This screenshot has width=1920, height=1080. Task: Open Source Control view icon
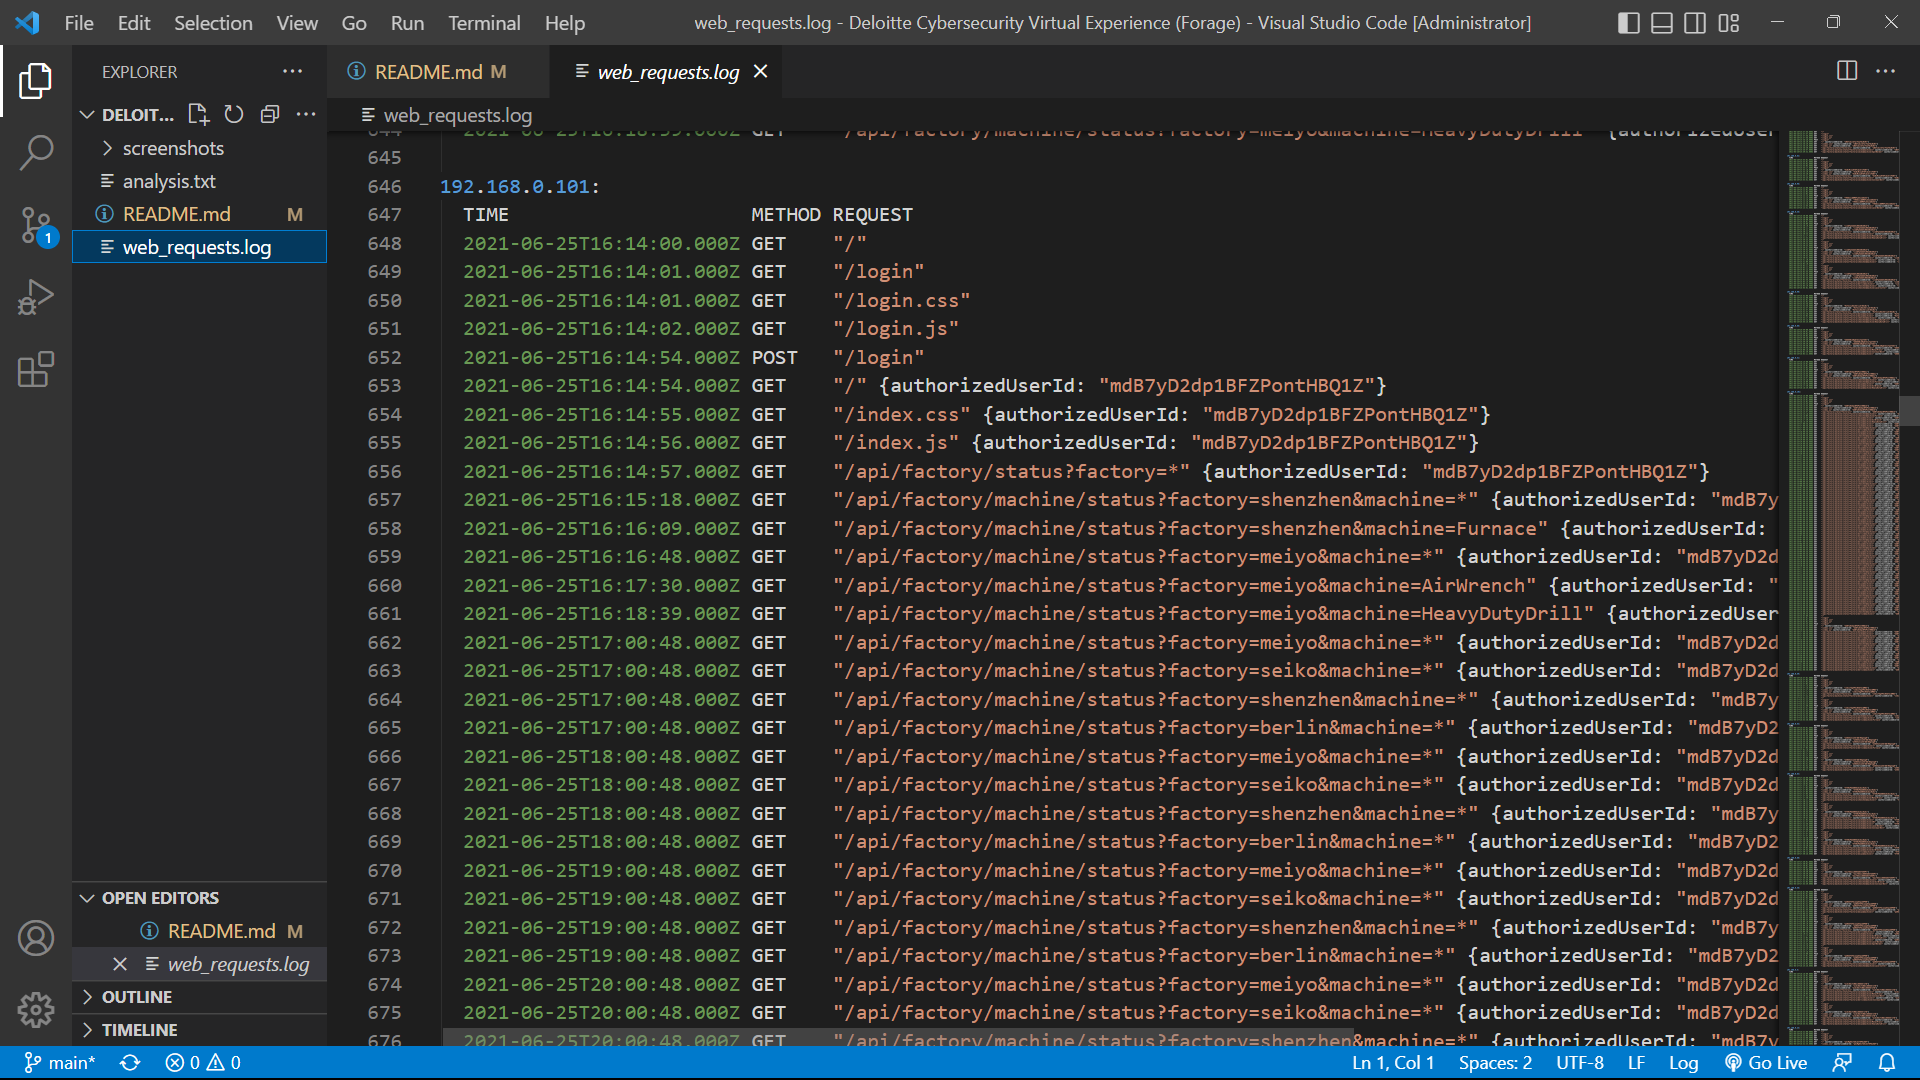pos(36,225)
